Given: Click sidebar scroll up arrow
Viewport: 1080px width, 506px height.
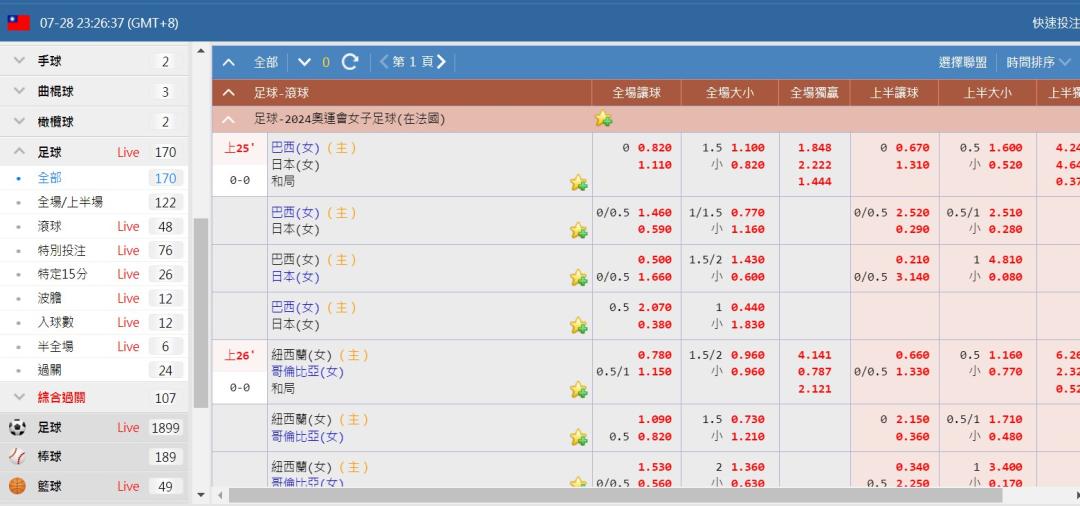Looking at the screenshot, I should (200, 50).
